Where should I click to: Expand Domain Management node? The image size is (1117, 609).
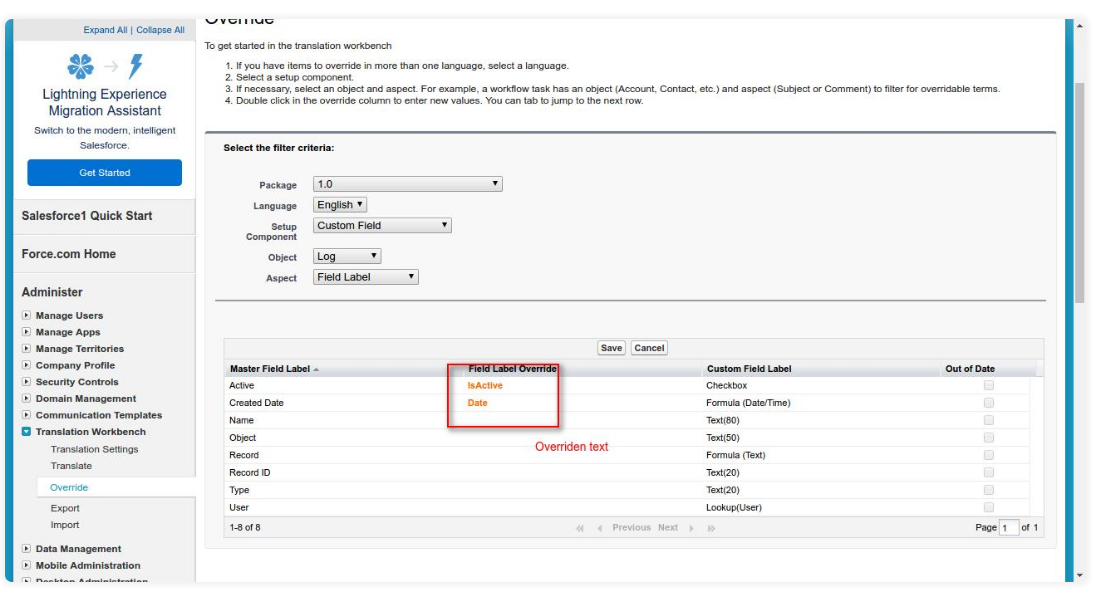26,398
